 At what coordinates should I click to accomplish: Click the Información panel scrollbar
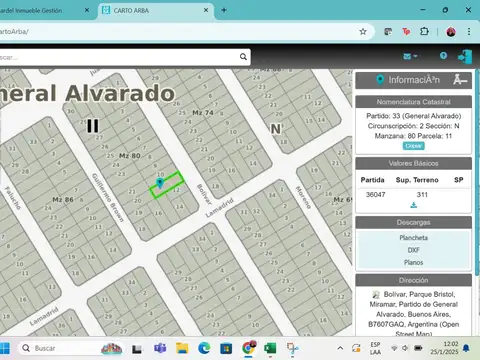point(478,173)
